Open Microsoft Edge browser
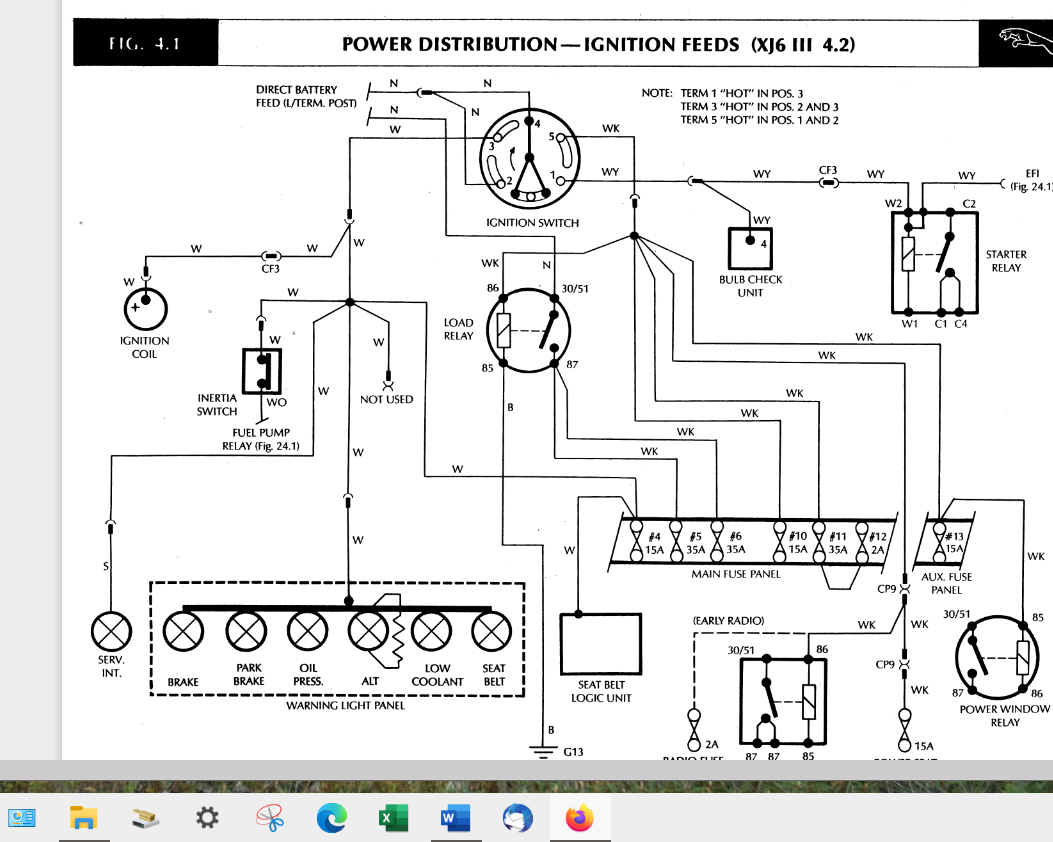This screenshot has width=1053, height=842. tap(331, 819)
